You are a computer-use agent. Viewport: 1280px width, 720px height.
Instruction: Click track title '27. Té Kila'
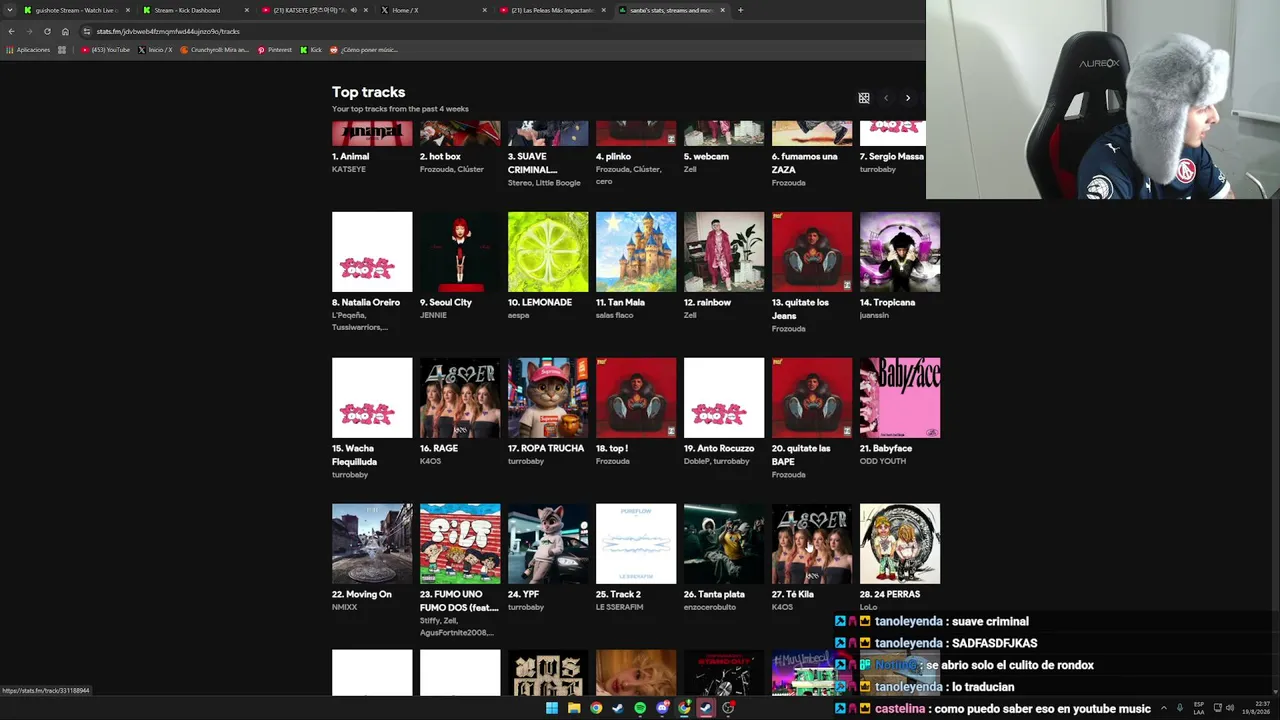pyautogui.click(x=793, y=595)
